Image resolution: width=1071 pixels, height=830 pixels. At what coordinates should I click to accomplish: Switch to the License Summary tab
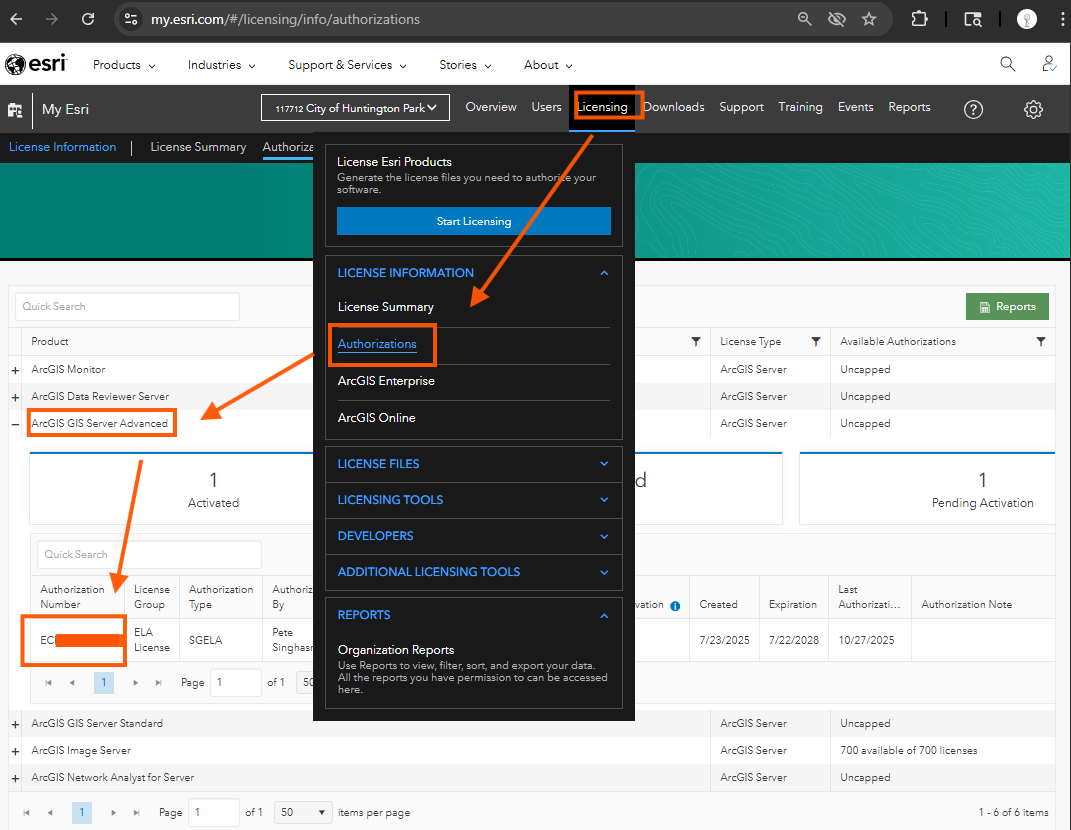[198, 147]
